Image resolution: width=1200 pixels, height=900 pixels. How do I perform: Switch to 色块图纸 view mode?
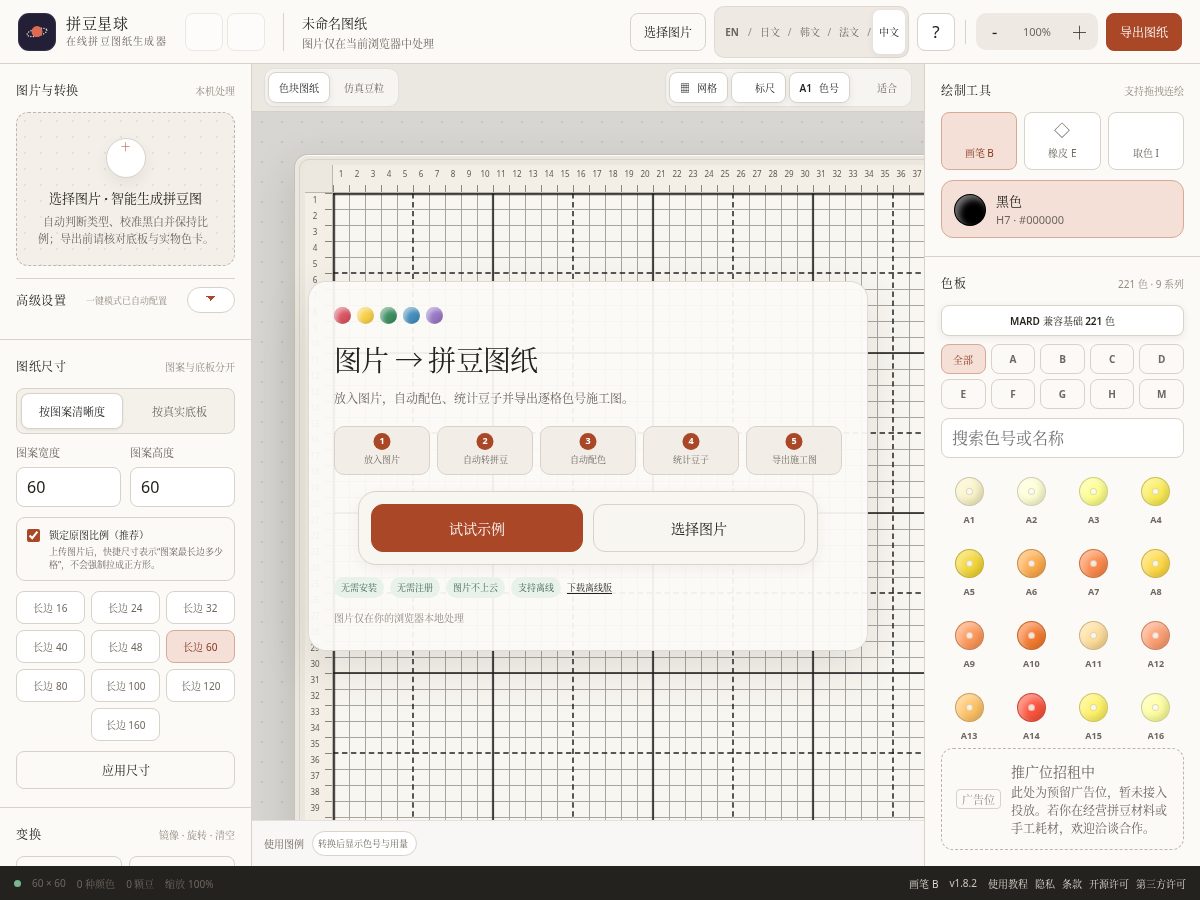coord(299,88)
